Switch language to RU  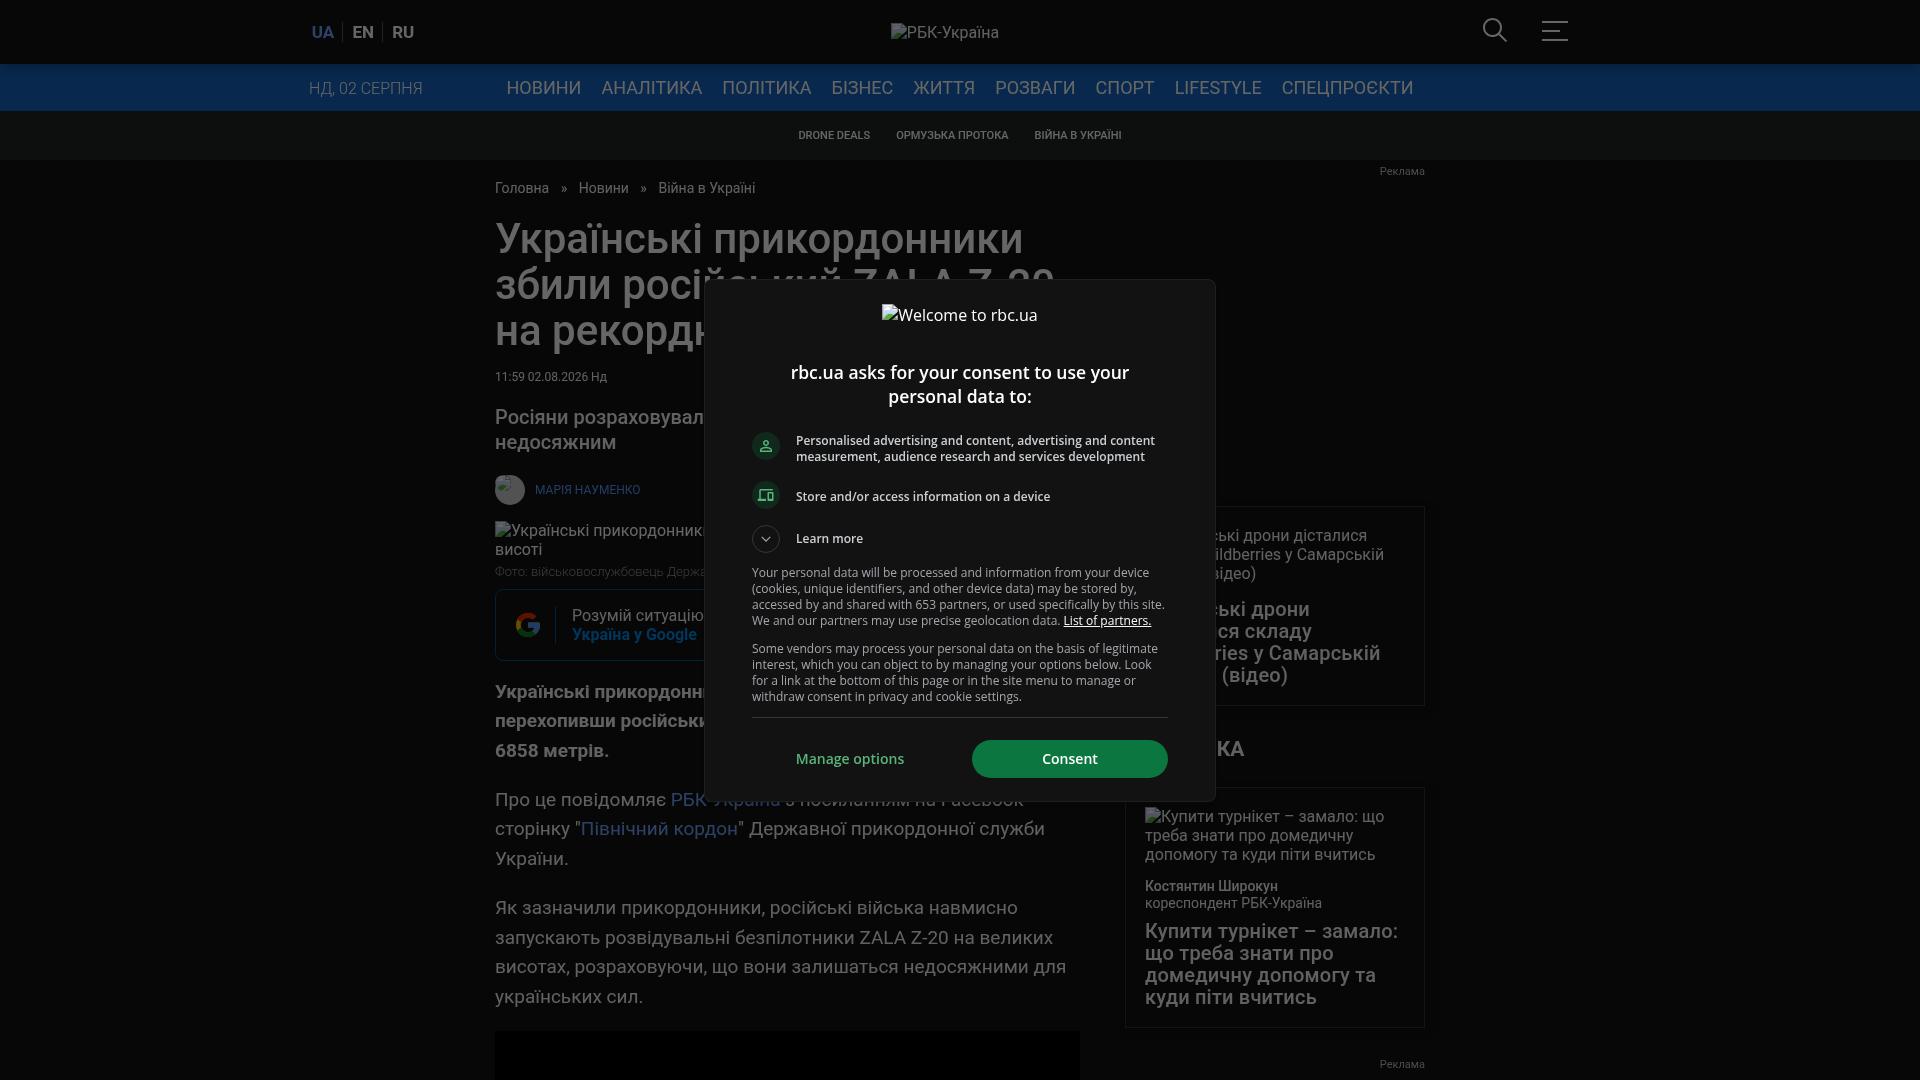click(x=403, y=32)
